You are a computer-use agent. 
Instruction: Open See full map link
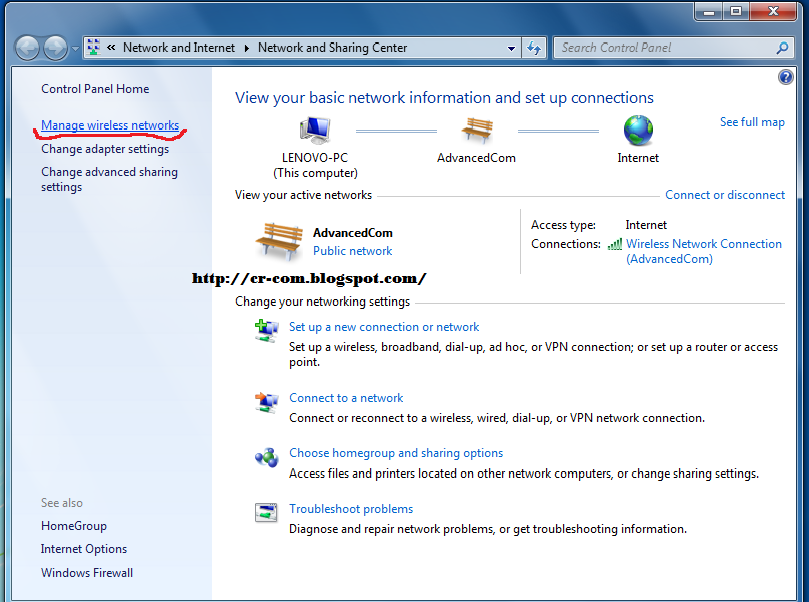(752, 122)
